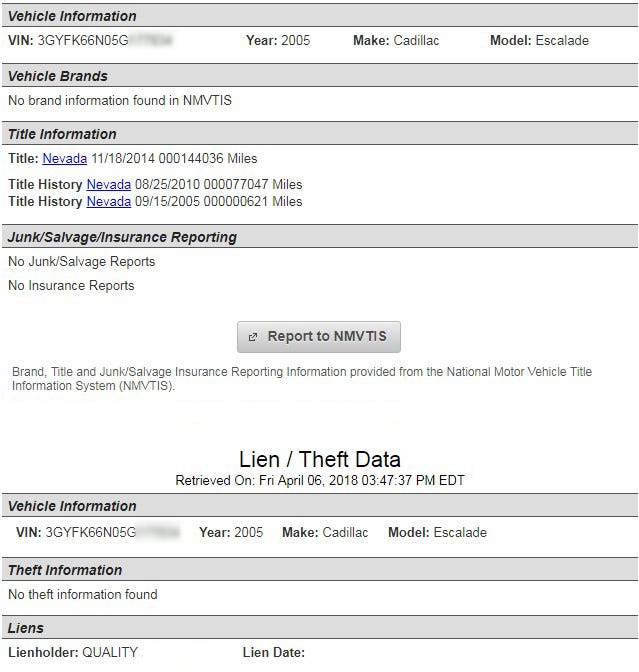Click 'No Insurance Reports' text

coord(71,285)
